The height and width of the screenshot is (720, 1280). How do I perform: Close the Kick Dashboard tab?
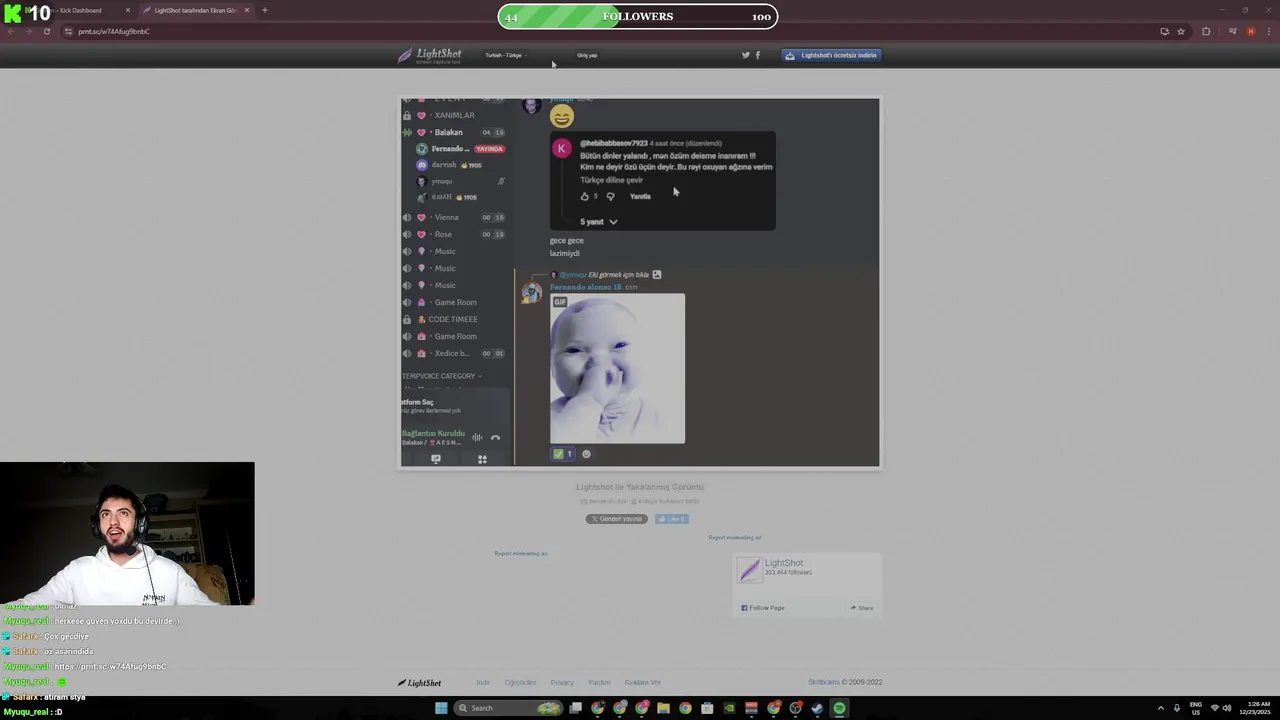(x=127, y=10)
